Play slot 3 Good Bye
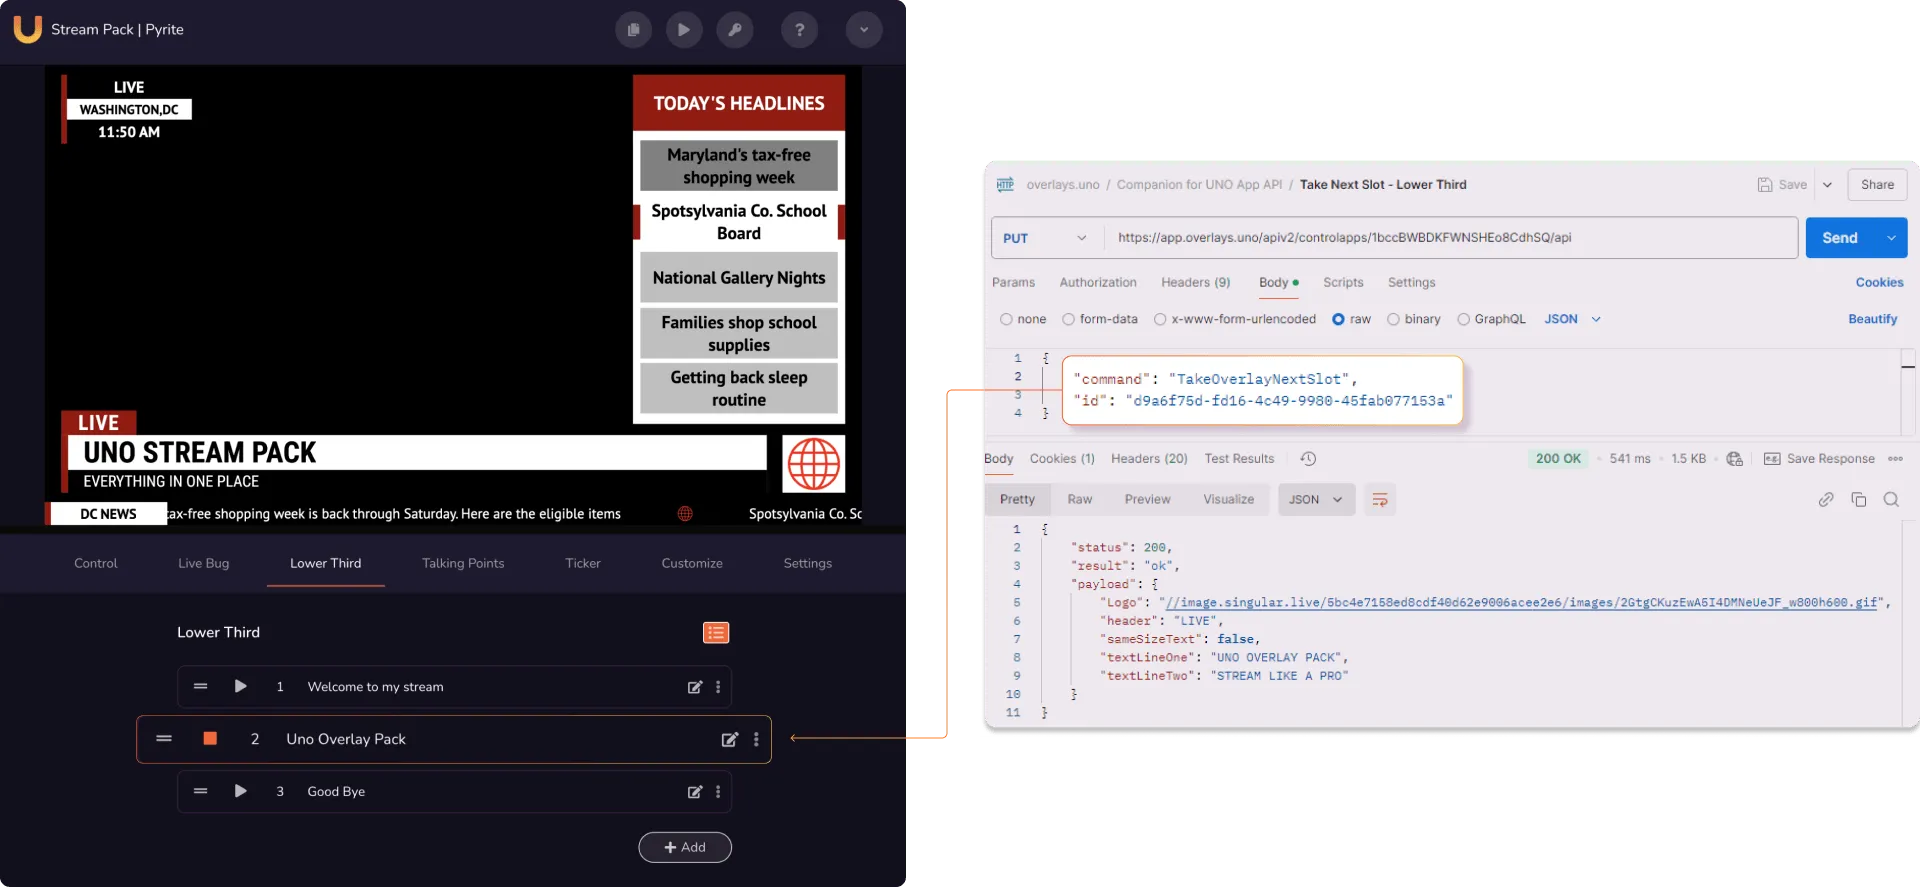 click(x=240, y=791)
